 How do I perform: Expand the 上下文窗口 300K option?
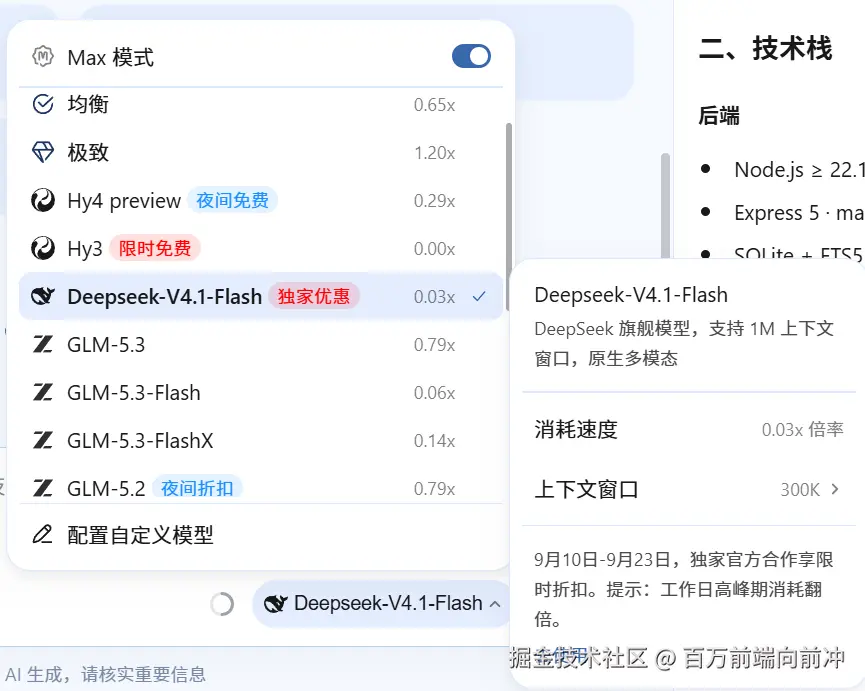[x=809, y=489]
